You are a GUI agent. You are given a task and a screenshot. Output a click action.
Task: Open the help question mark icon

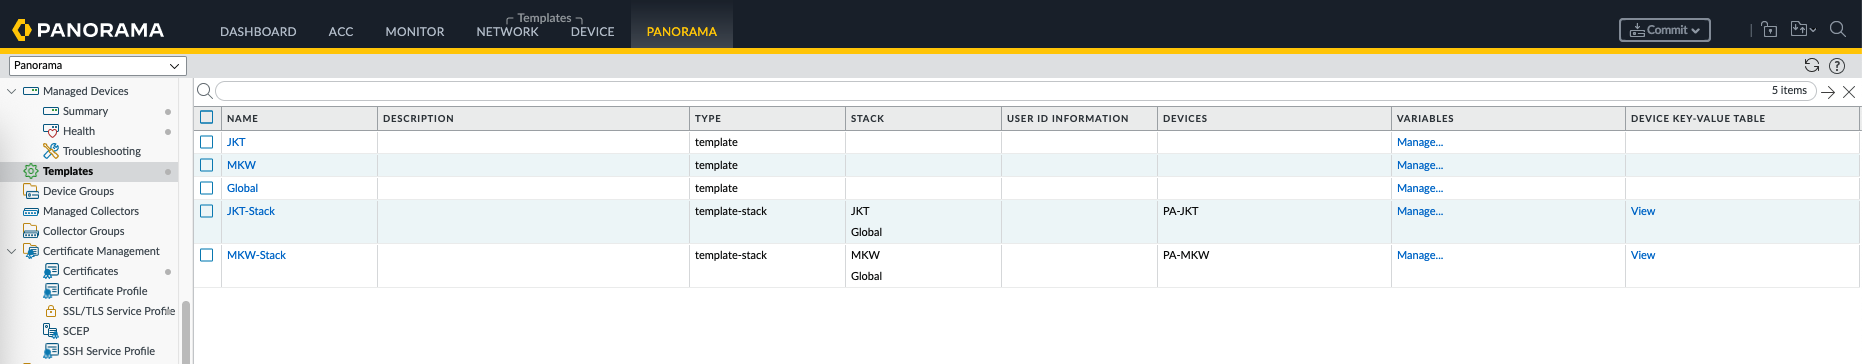[1837, 65]
